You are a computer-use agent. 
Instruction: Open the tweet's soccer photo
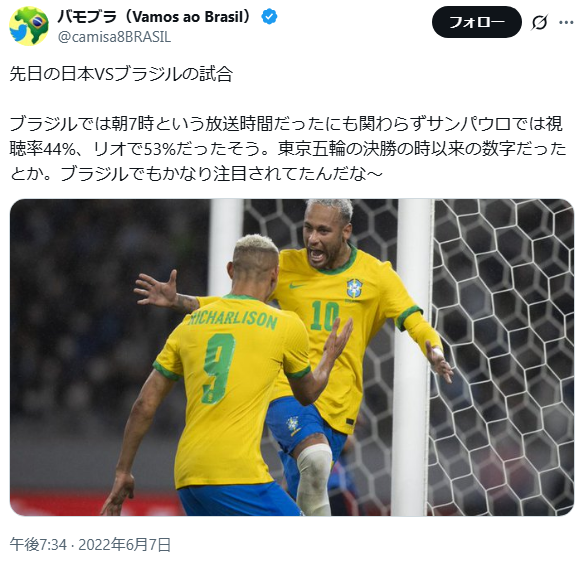point(292,357)
